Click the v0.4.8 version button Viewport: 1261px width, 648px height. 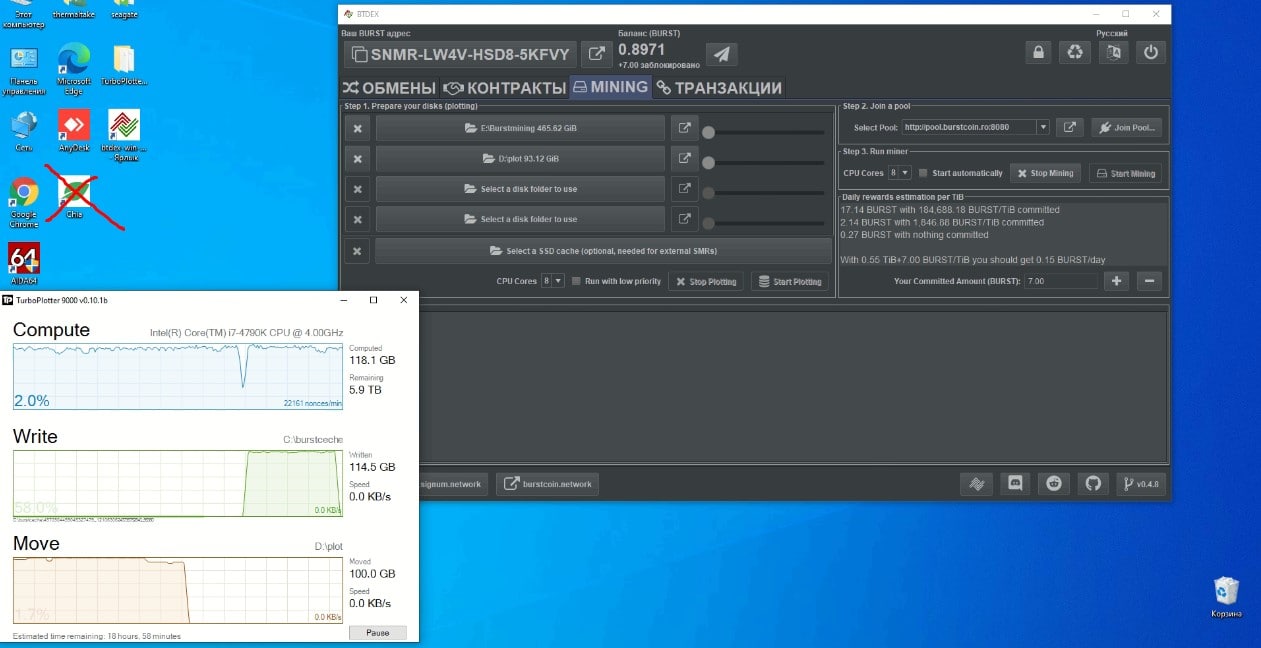(x=1140, y=484)
